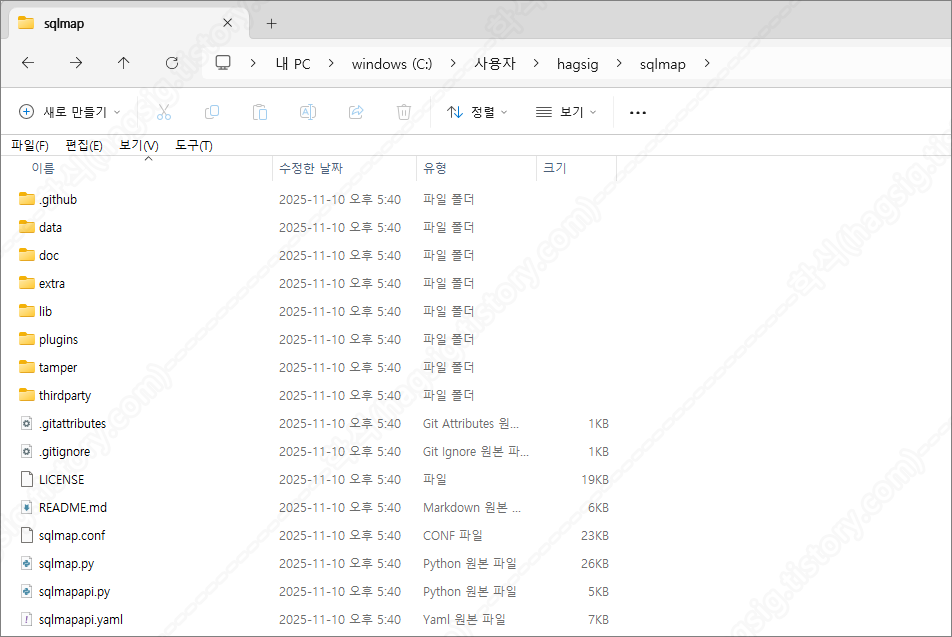
Task: Click sqlmap in the address bar
Action: [662, 64]
